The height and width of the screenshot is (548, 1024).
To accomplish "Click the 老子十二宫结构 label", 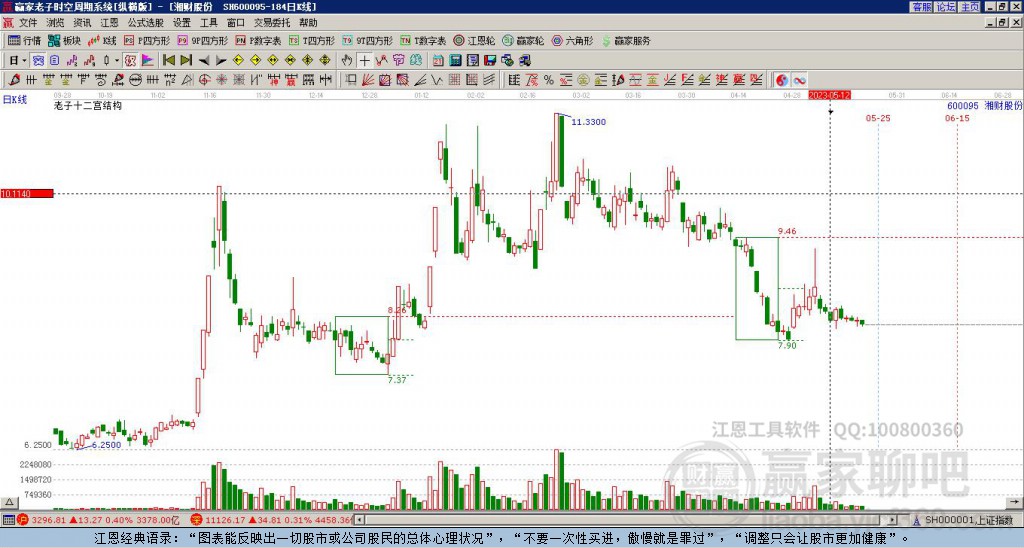I will (x=88, y=105).
